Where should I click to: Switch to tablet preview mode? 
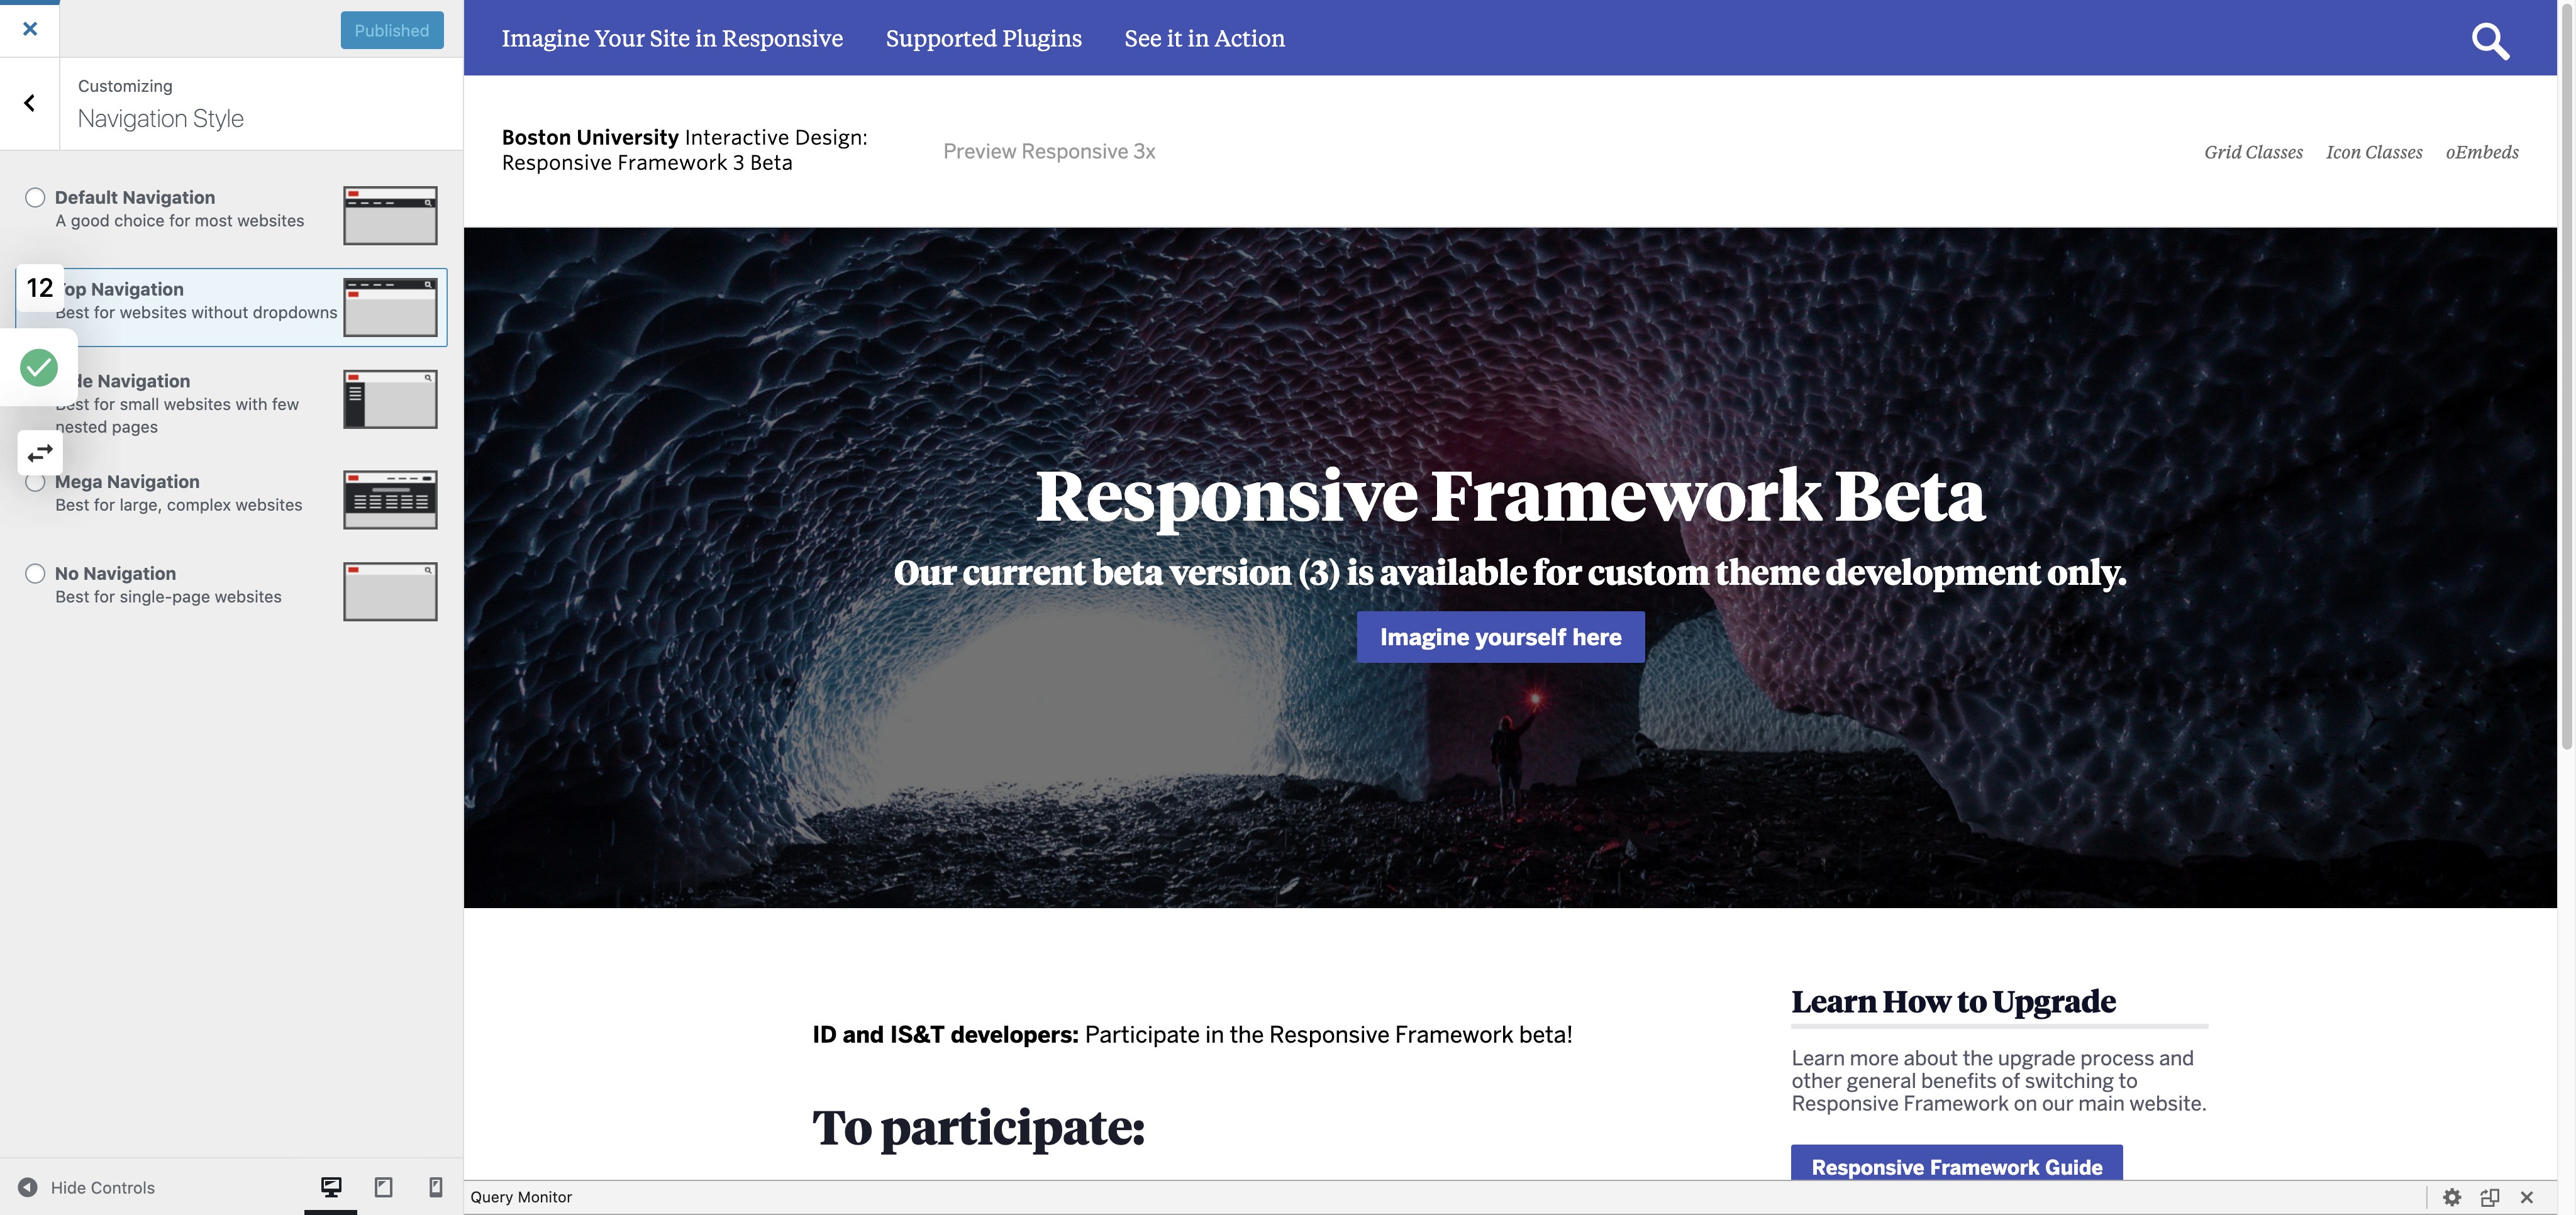coord(383,1187)
